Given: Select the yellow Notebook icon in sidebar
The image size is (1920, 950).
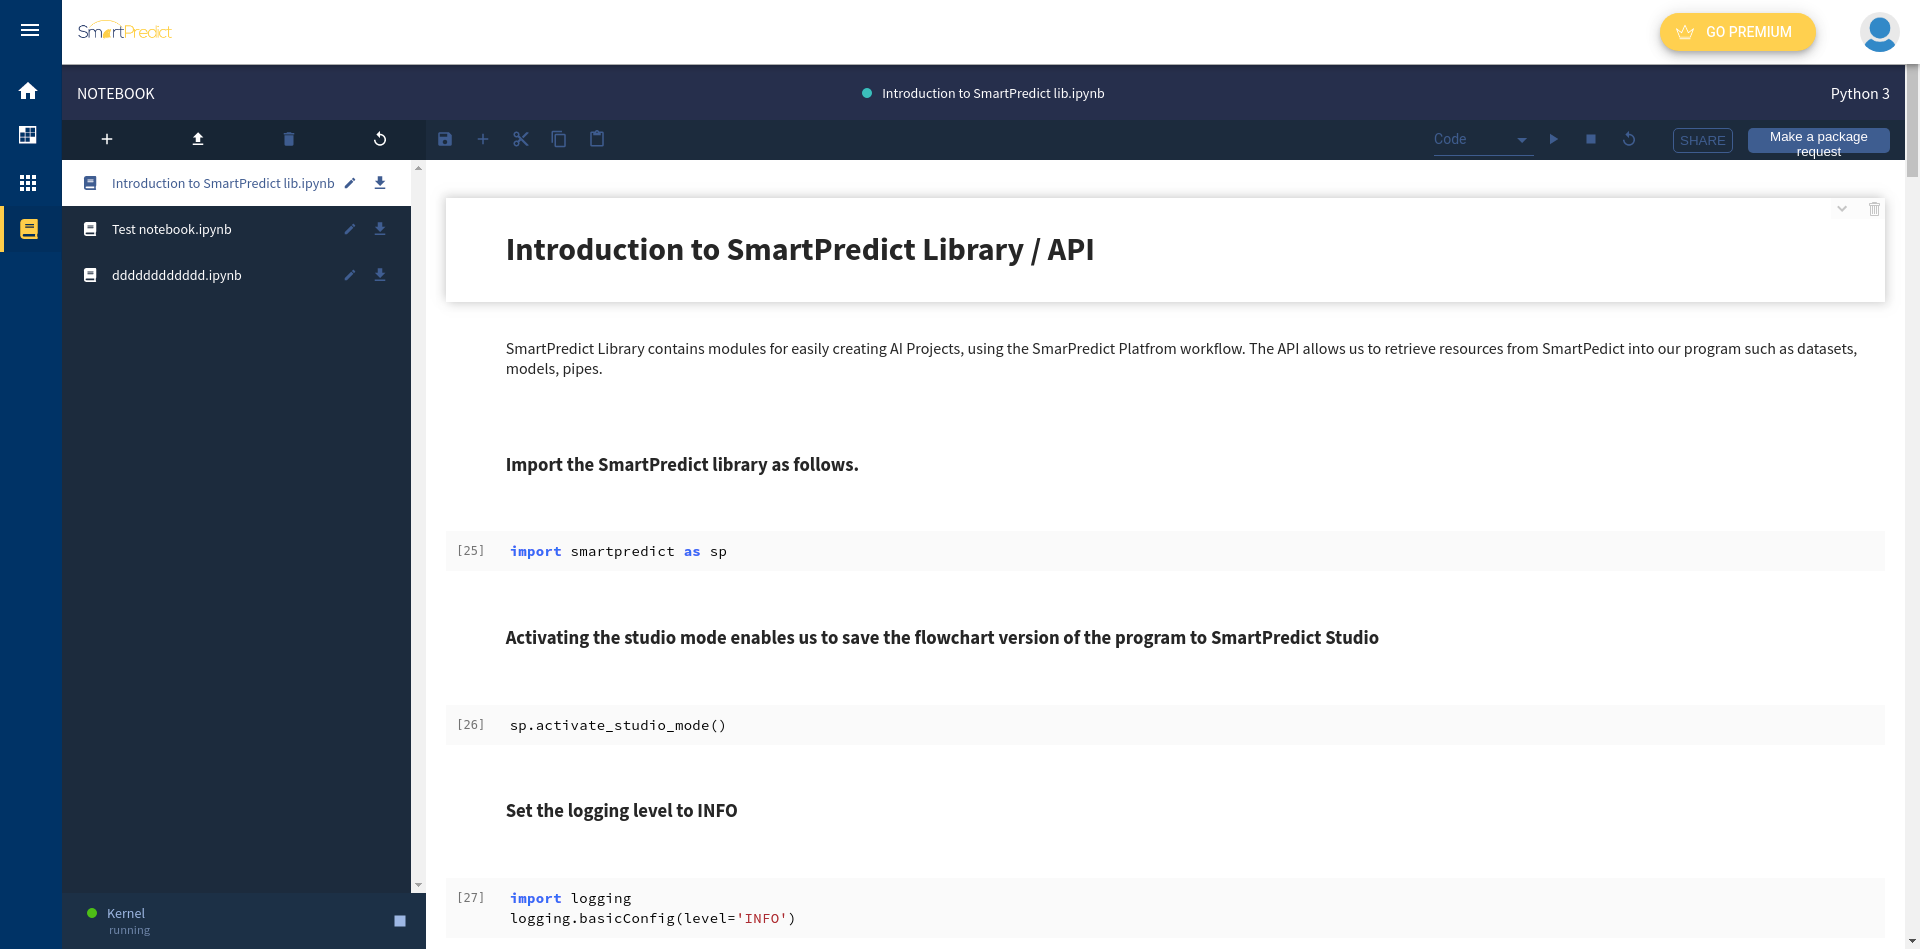Looking at the screenshot, I should (x=28, y=229).
